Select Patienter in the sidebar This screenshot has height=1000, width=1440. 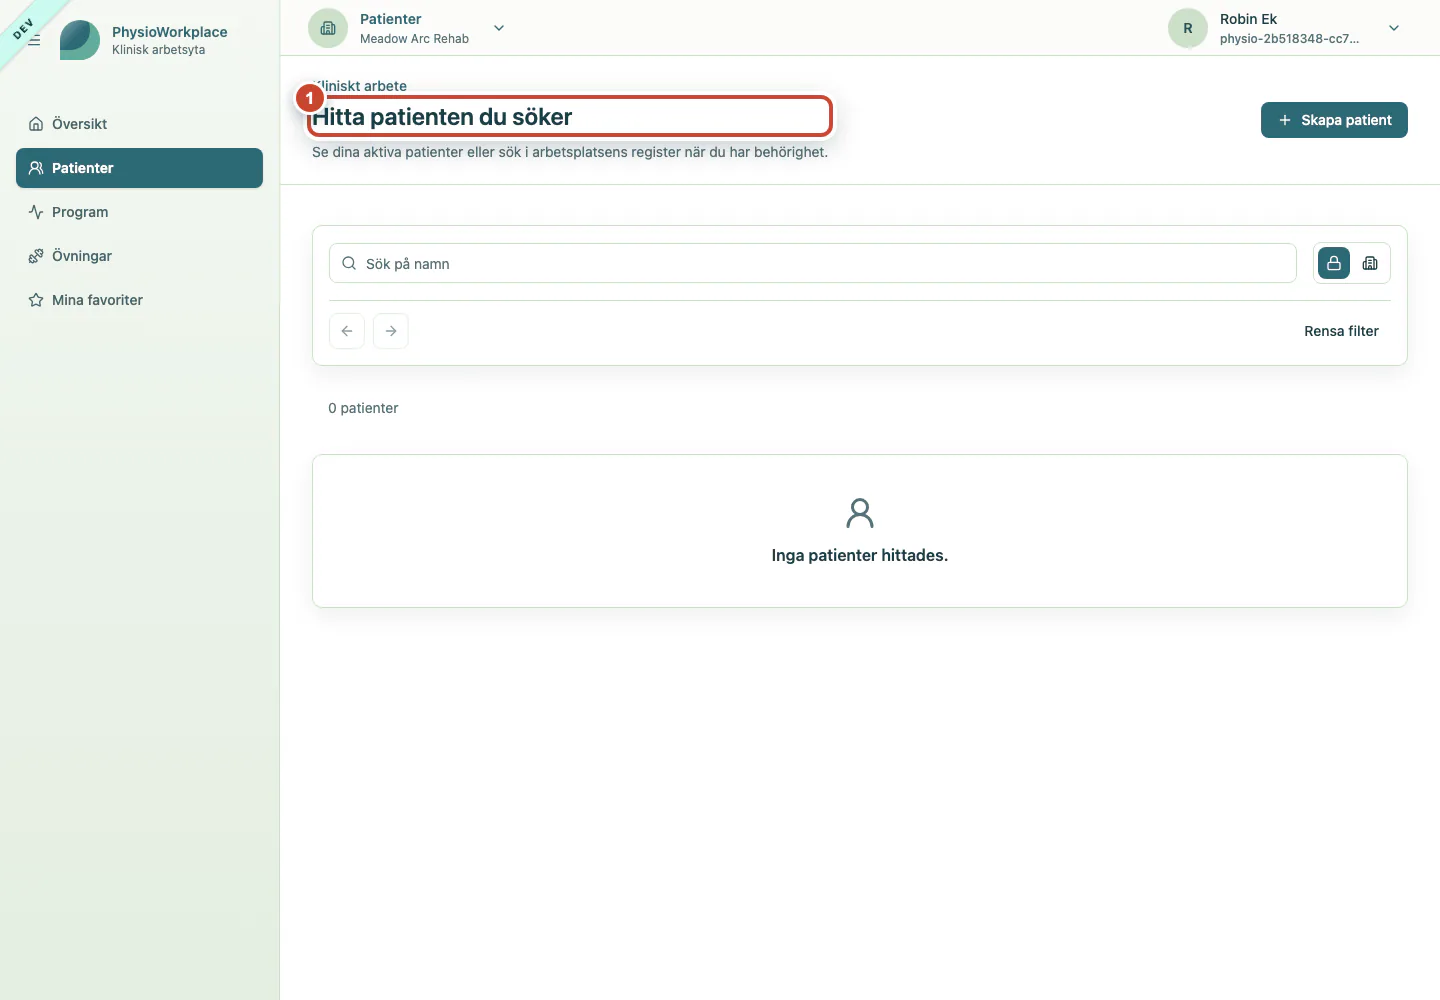139,168
